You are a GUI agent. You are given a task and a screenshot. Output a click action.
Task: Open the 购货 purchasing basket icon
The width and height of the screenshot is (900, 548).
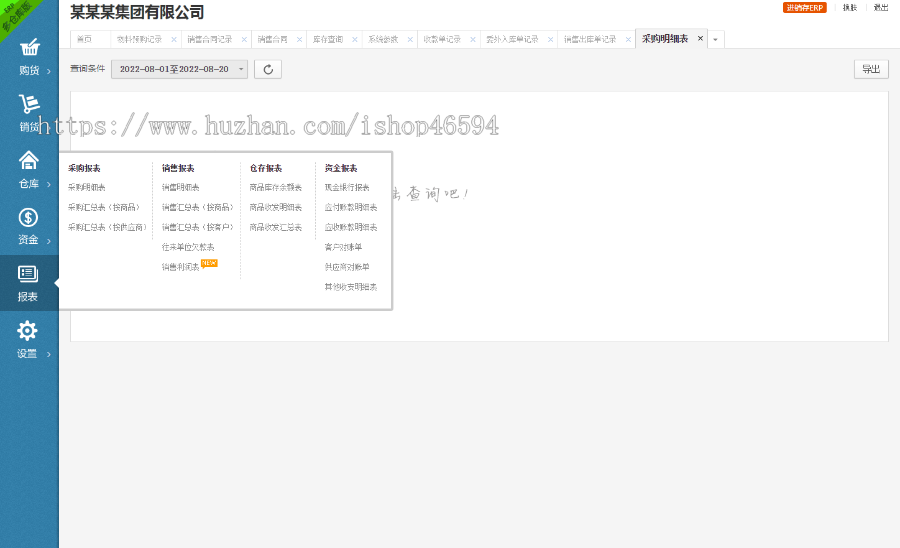(29, 47)
